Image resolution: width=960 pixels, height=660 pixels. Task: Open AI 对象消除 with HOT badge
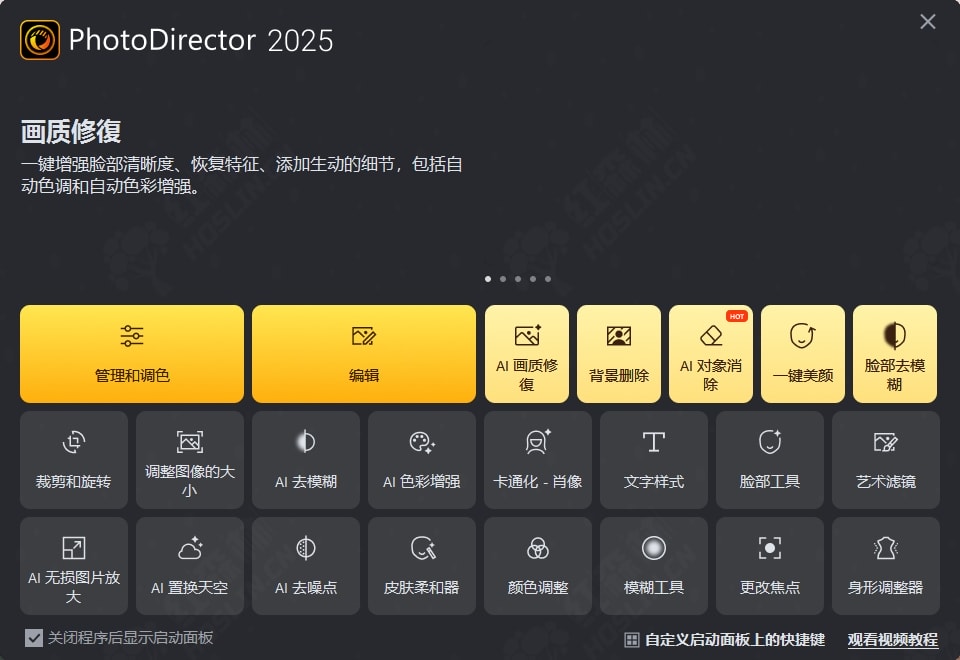click(x=711, y=354)
